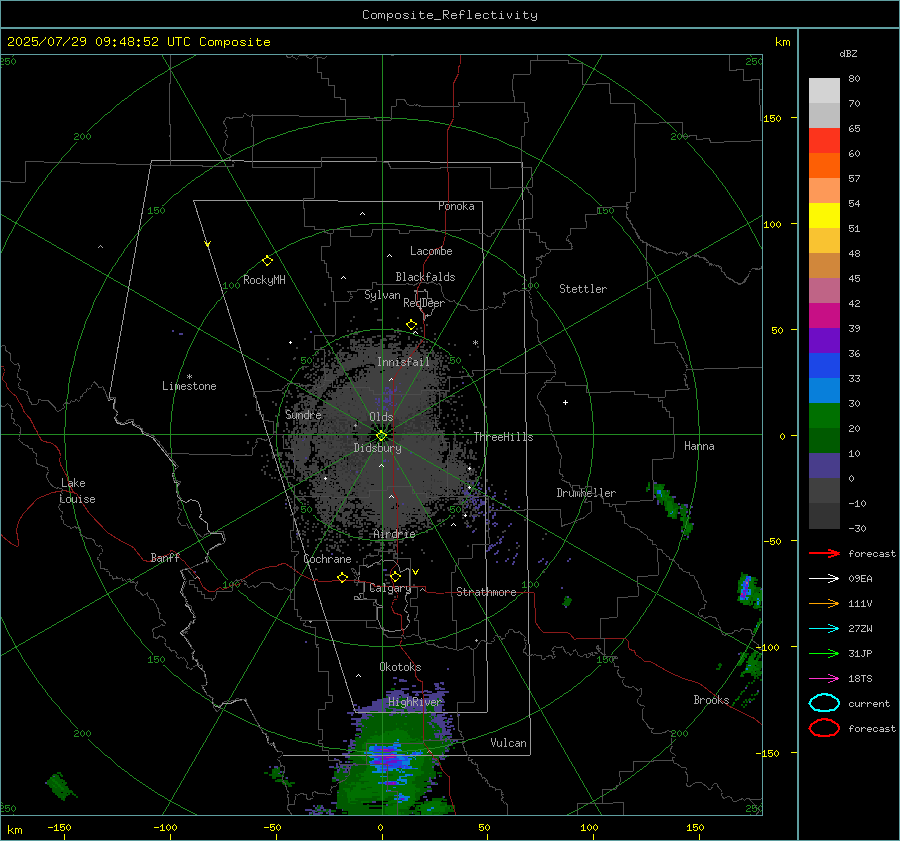Click the Sundre map label
The width and height of the screenshot is (900, 841).
pos(303,414)
